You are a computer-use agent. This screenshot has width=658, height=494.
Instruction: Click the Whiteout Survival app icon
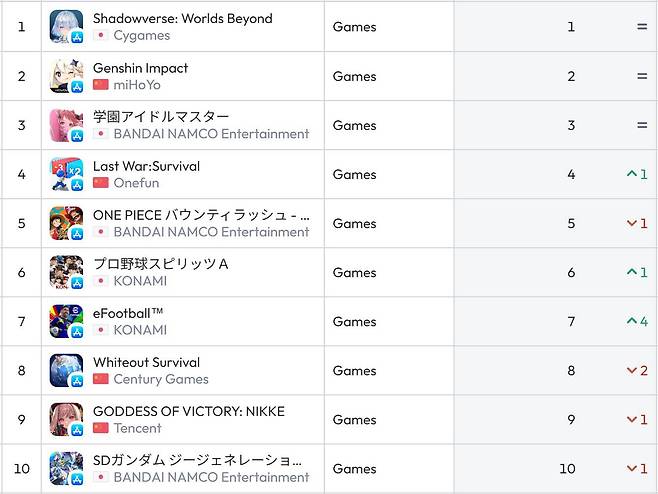coord(66,370)
